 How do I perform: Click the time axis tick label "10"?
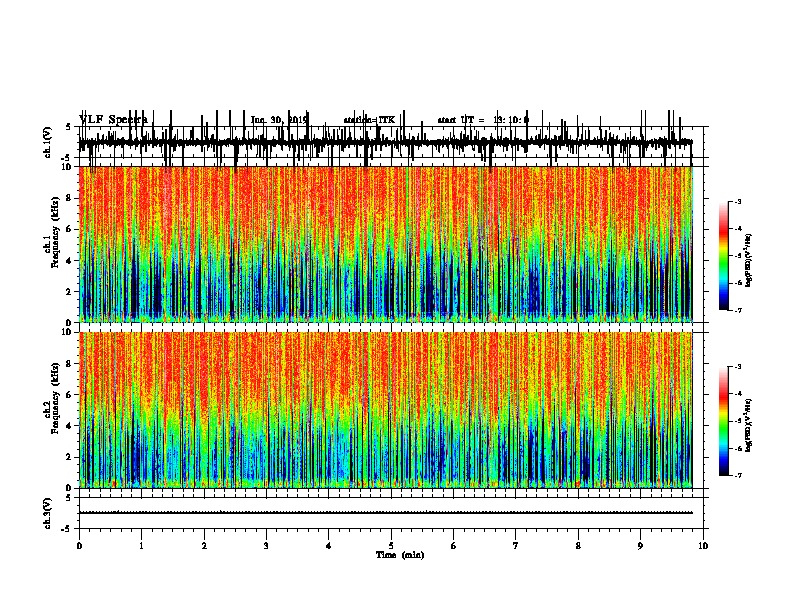(x=703, y=546)
